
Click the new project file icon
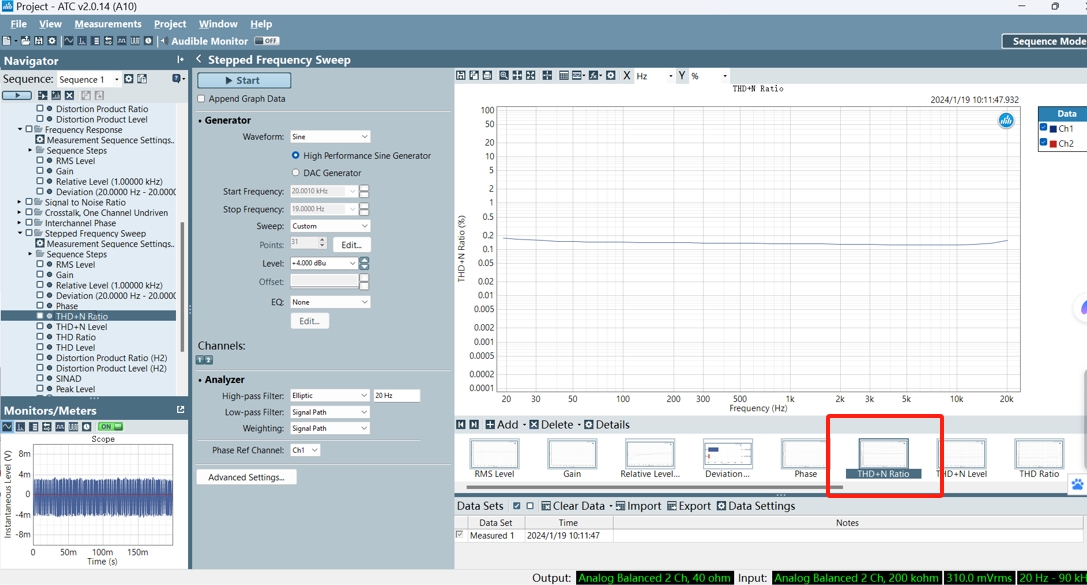[7, 41]
